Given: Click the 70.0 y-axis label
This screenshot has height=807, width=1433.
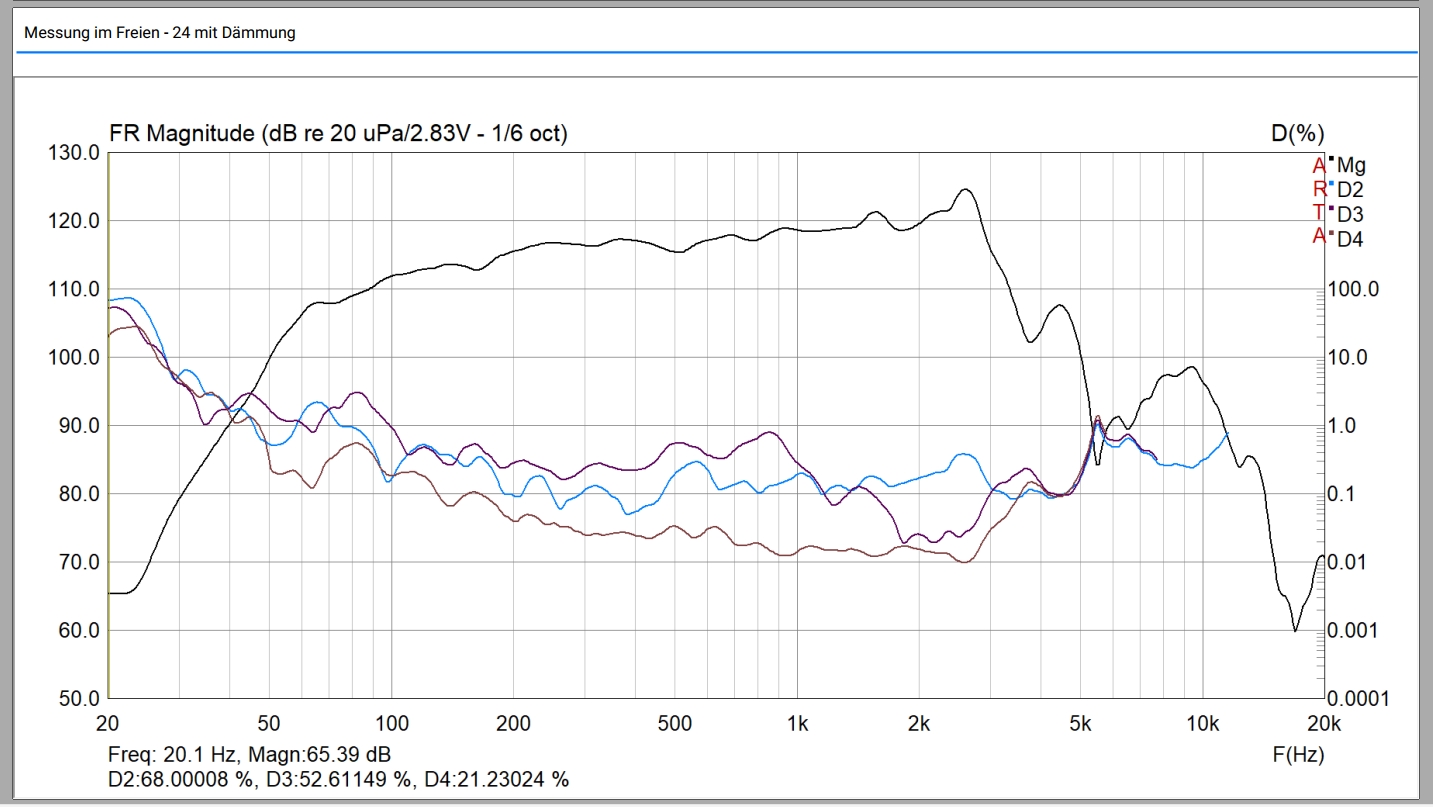Looking at the screenshot, I should (80, 562).
